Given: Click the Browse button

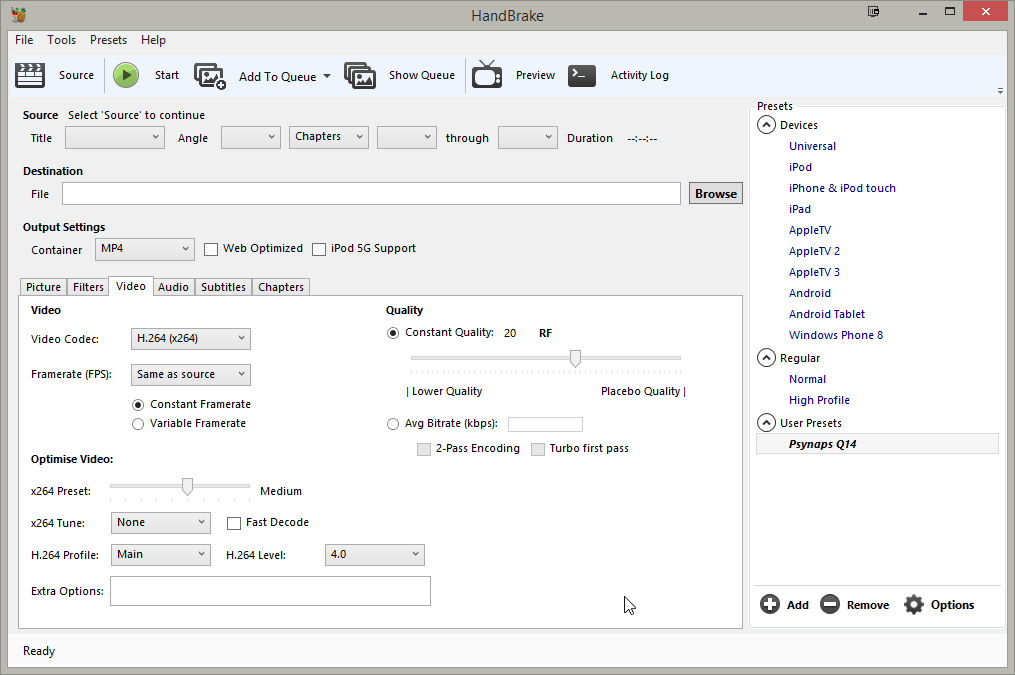Looking at the screenshot, I should point(716,194).
